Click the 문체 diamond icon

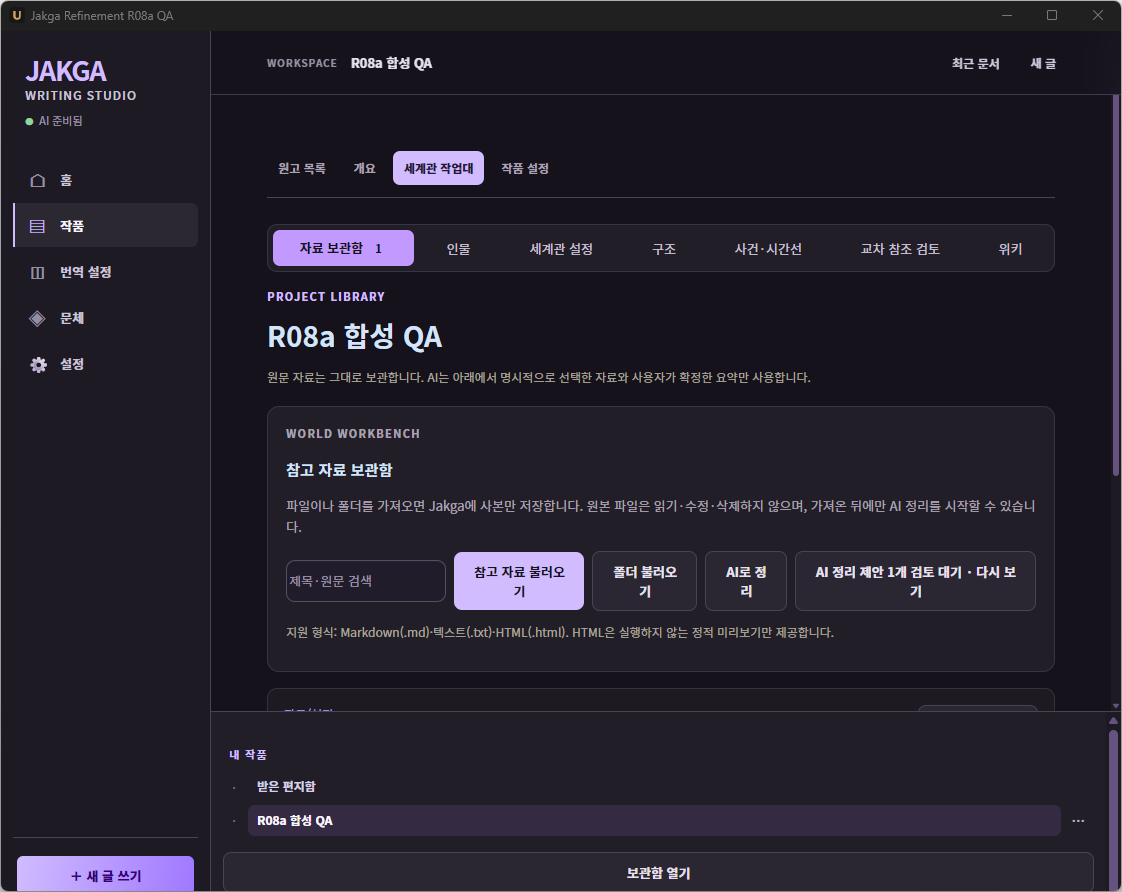click(37, 318)
